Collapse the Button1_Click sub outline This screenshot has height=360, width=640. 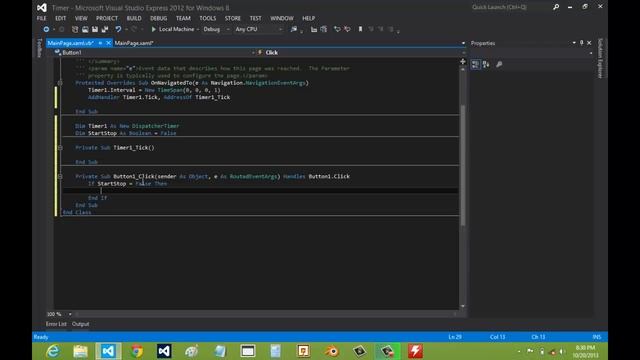click(x=60, y=176)
